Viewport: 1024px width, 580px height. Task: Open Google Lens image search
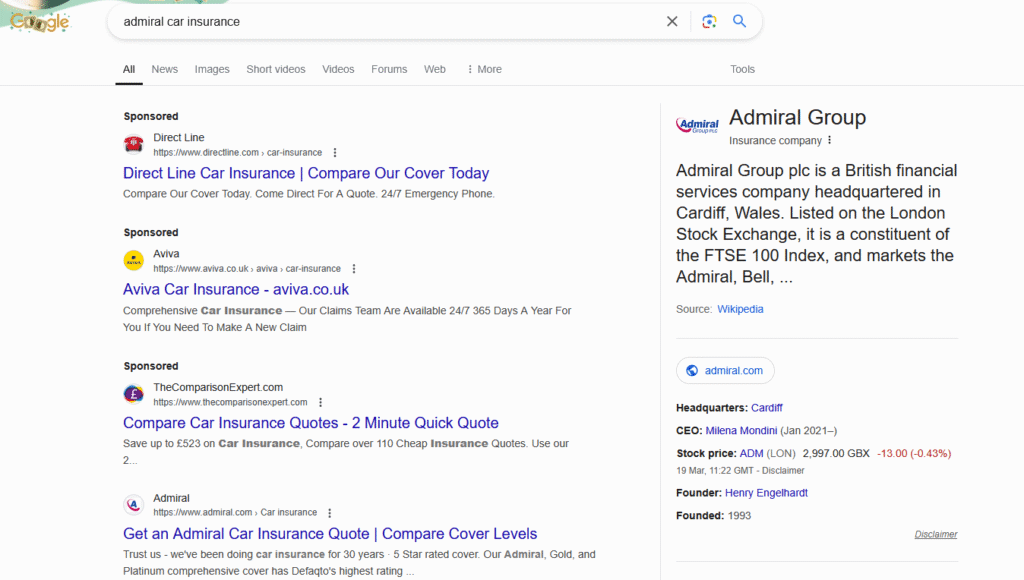tap(709, 21)
